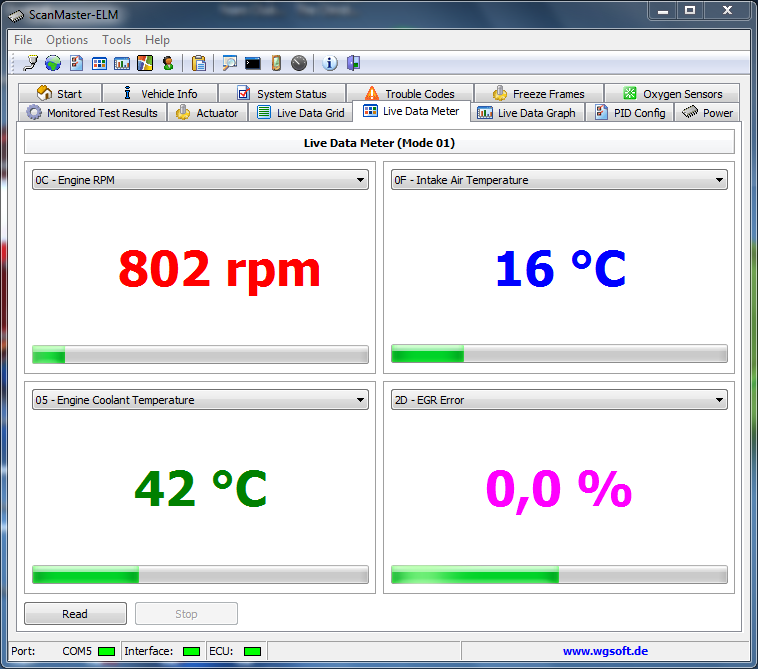758x669 pixels.
Task: Open the Freeze Frames tab
Action: pyautogui.click(x=539, y=93)
